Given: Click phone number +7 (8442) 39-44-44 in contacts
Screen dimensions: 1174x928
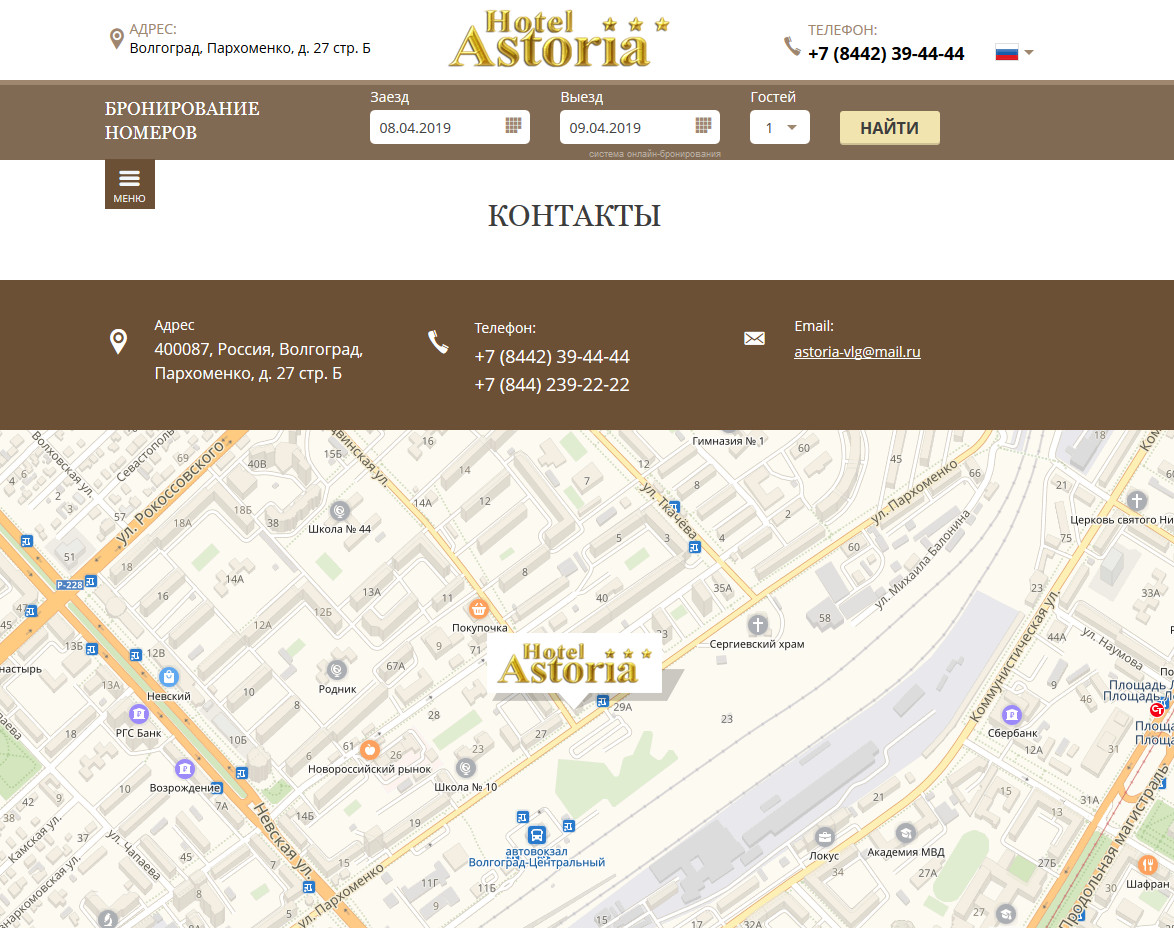Looking at the screenshot, I should 552,357.
